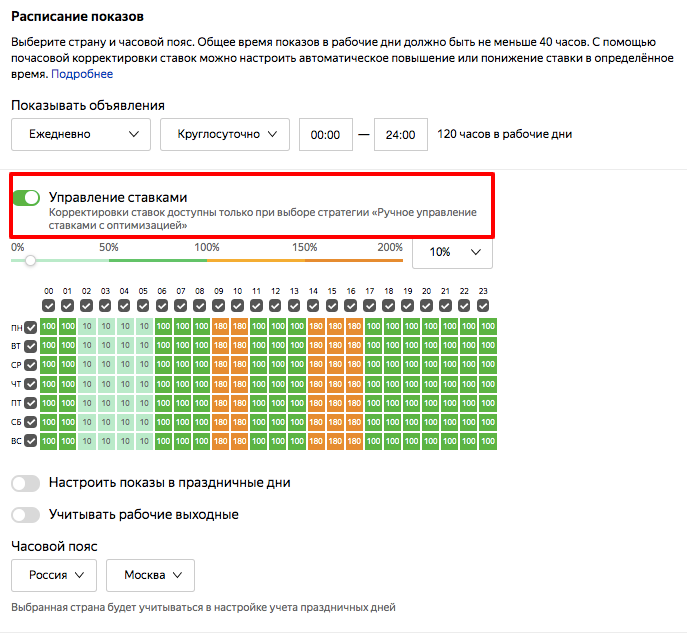This screenshot has width=687, height=636.
Task: Uncheck the hour 09 column checkbox
Action: pos(219,305)
